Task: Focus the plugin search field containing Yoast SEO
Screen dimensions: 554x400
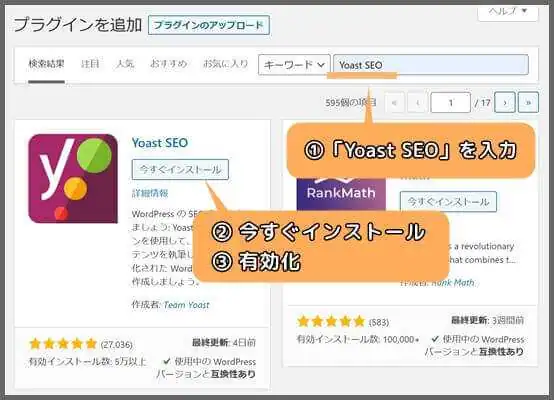Action: coord(431,65)
